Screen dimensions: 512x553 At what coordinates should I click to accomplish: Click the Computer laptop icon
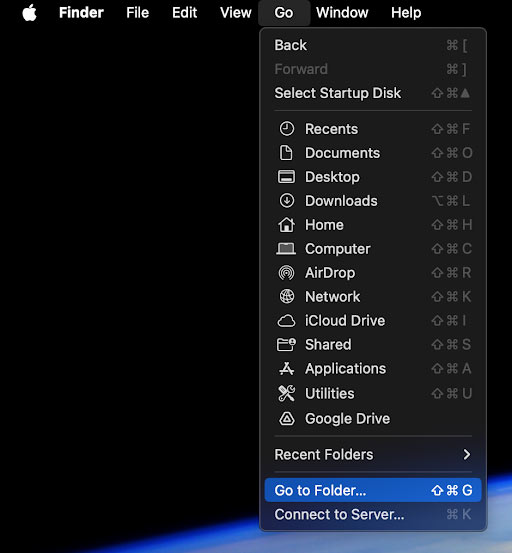coord(286,249)
